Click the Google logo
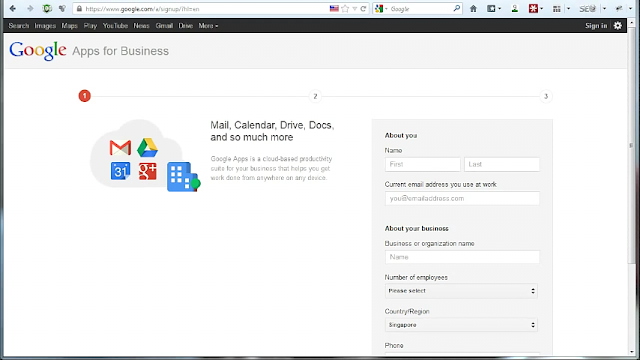Image resolution: width=640 pixels, height=360 pixels. tap(38, 51)
